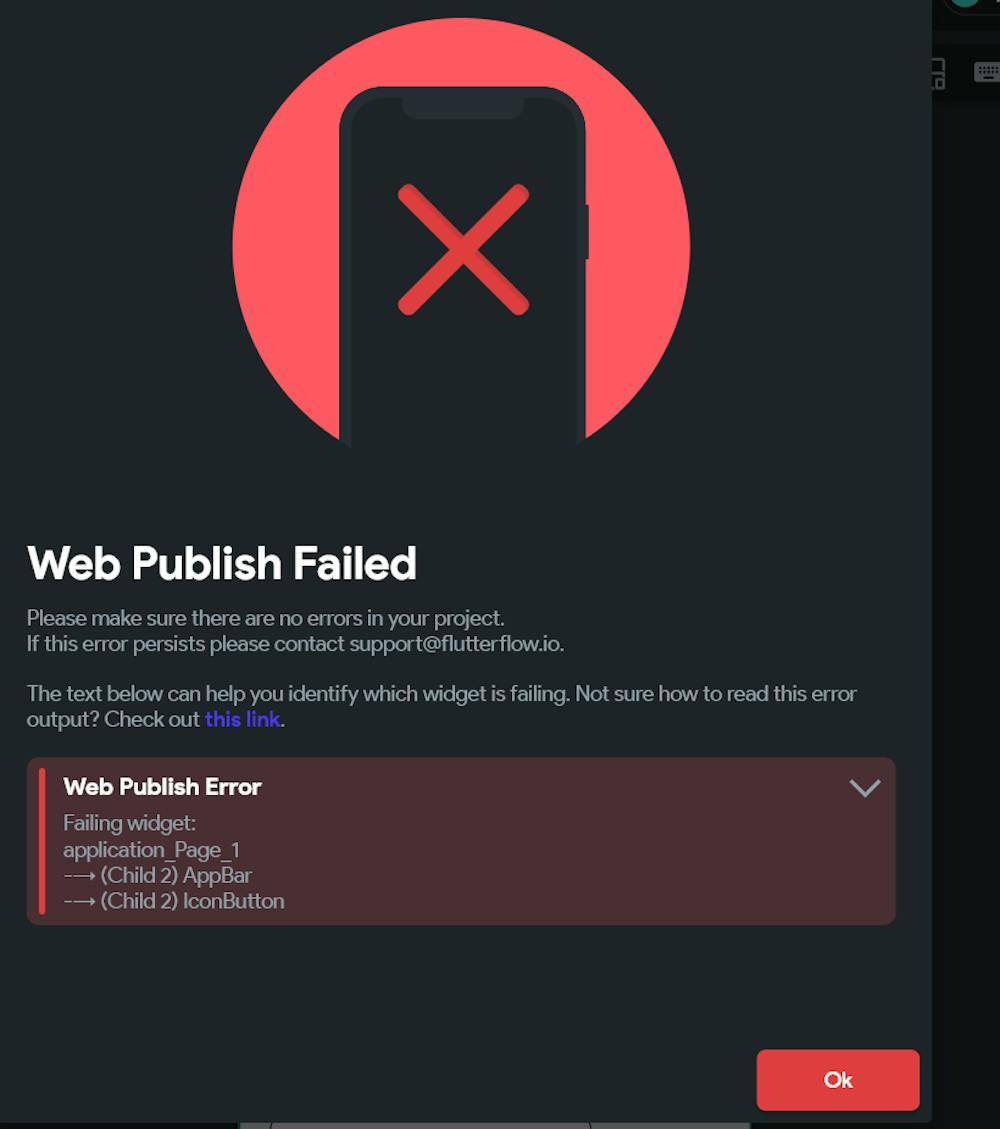Screen dimensions: 1000x1129
Task: Open the 'this link' help hyperlink
Action: [x=242, y=719]
